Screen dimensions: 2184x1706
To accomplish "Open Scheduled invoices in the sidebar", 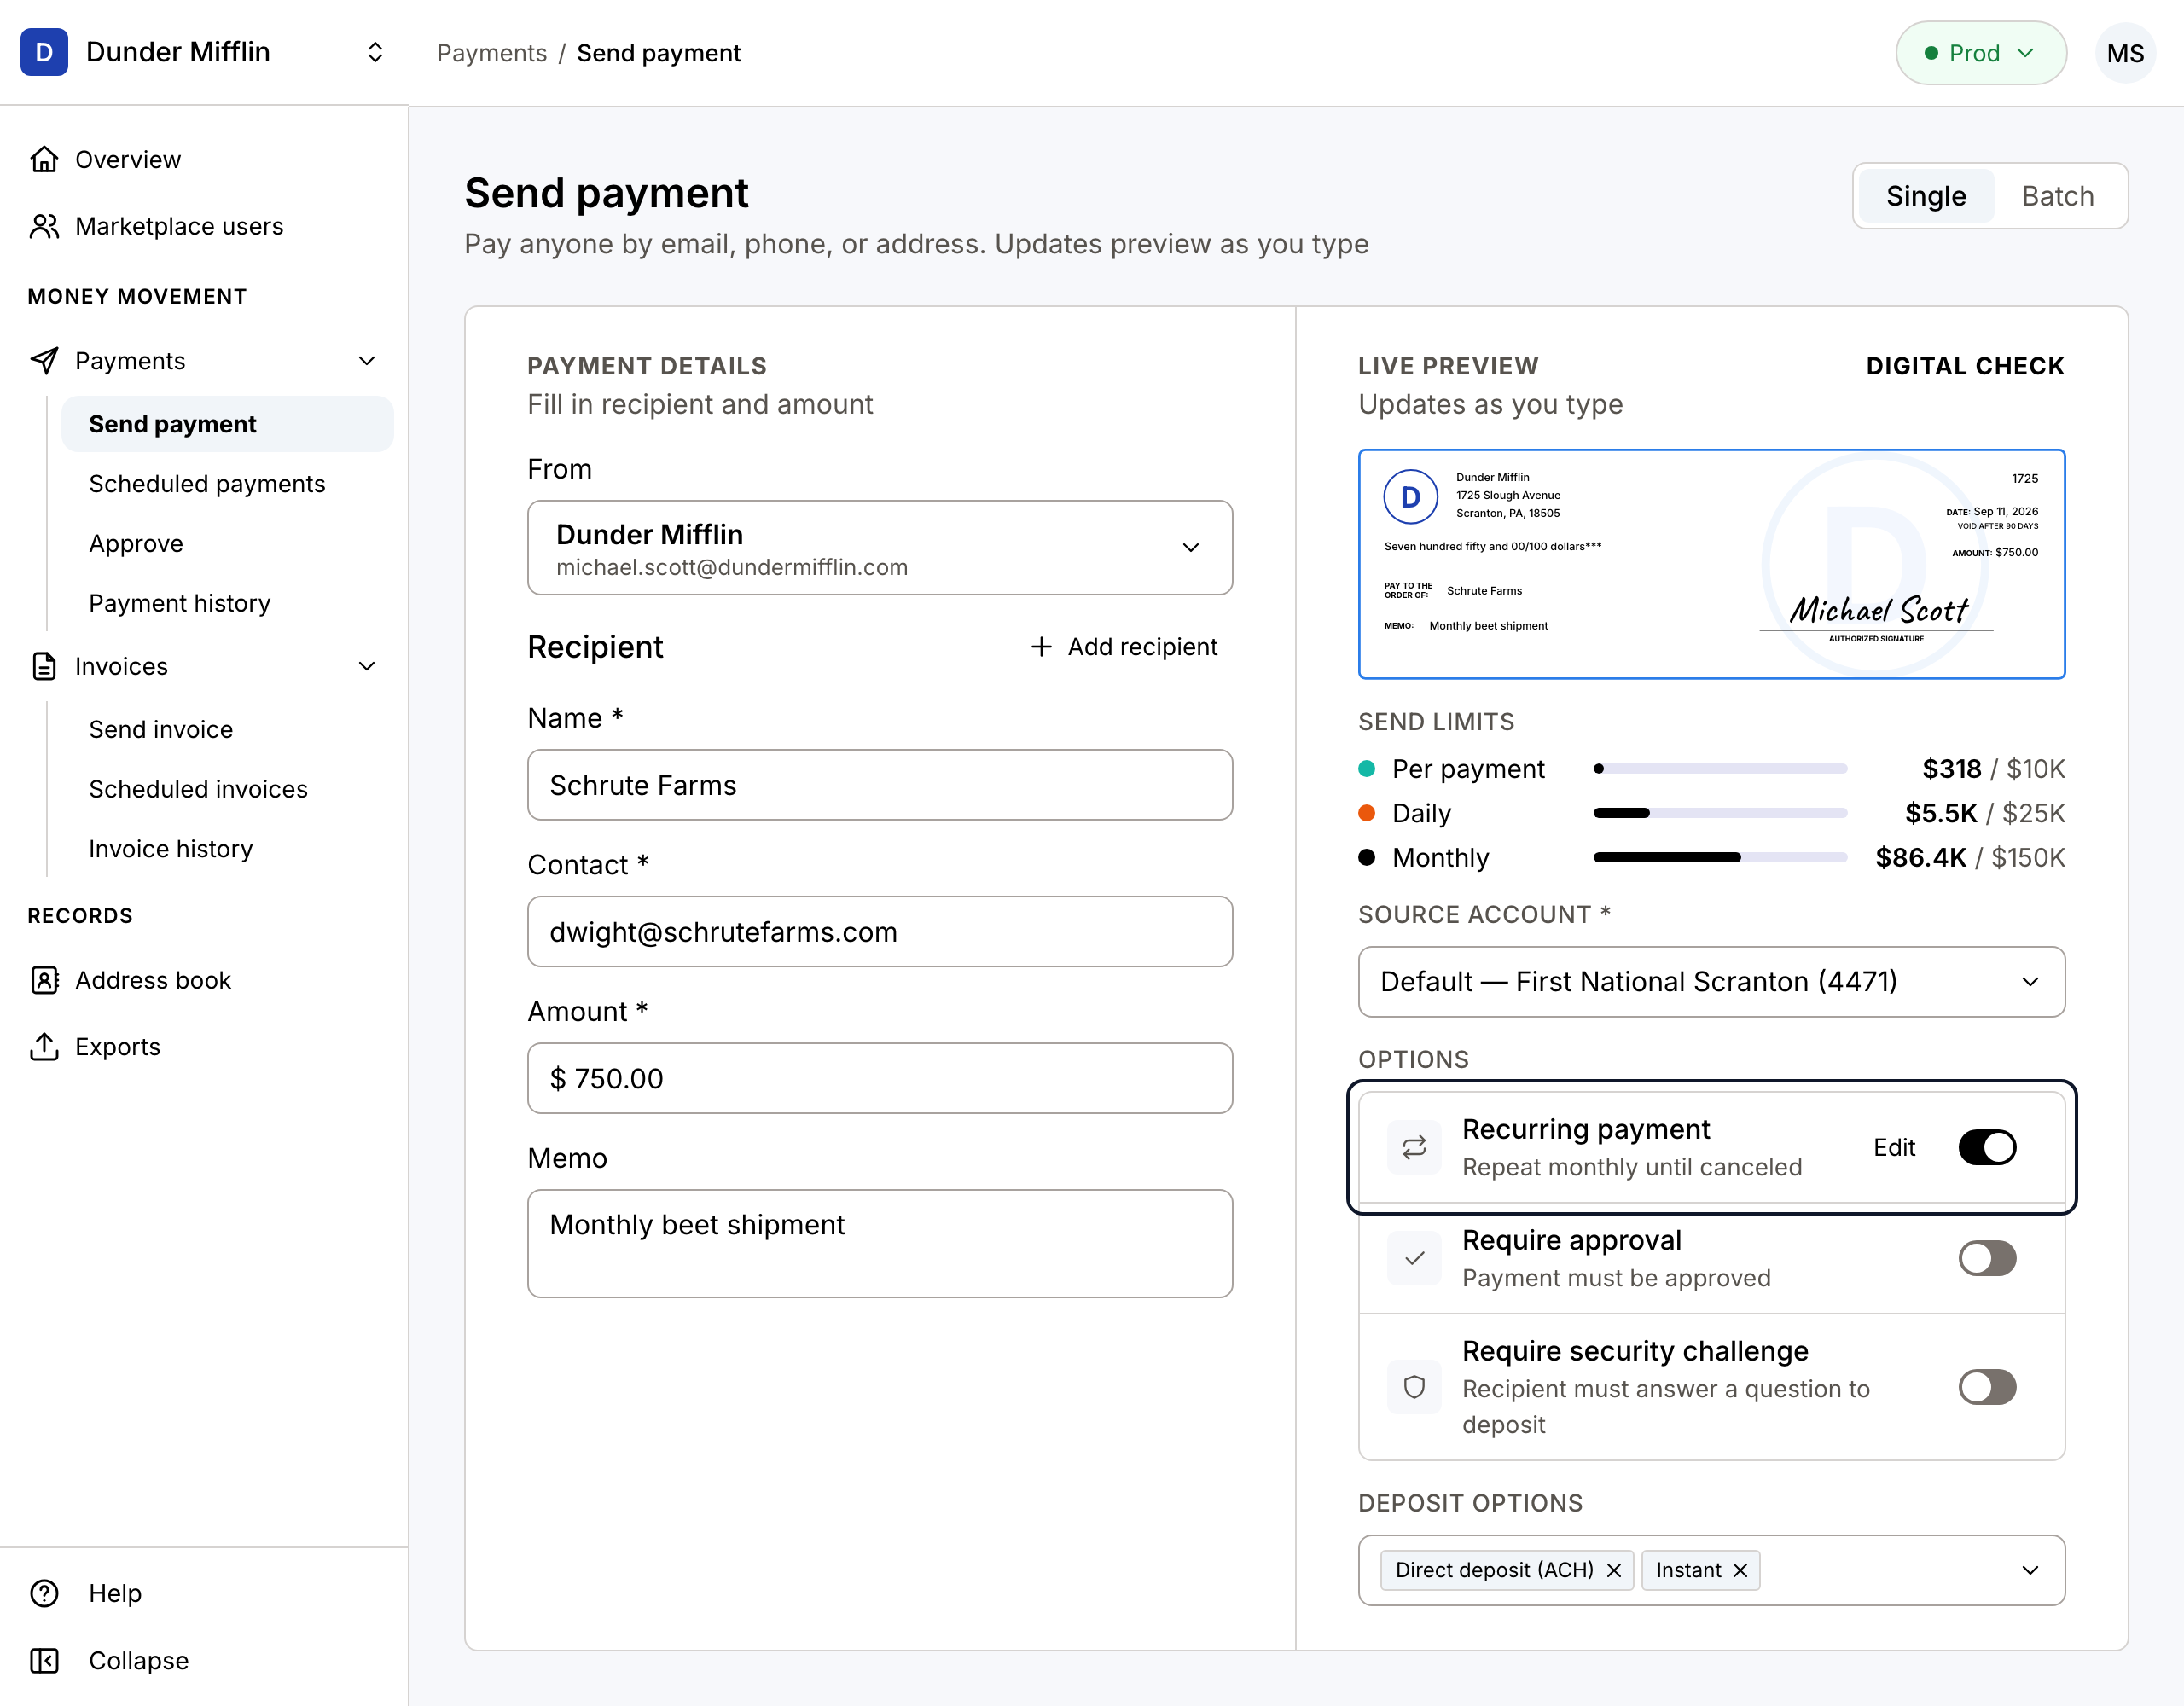I will pyautogui.click(x=198, y=789).
